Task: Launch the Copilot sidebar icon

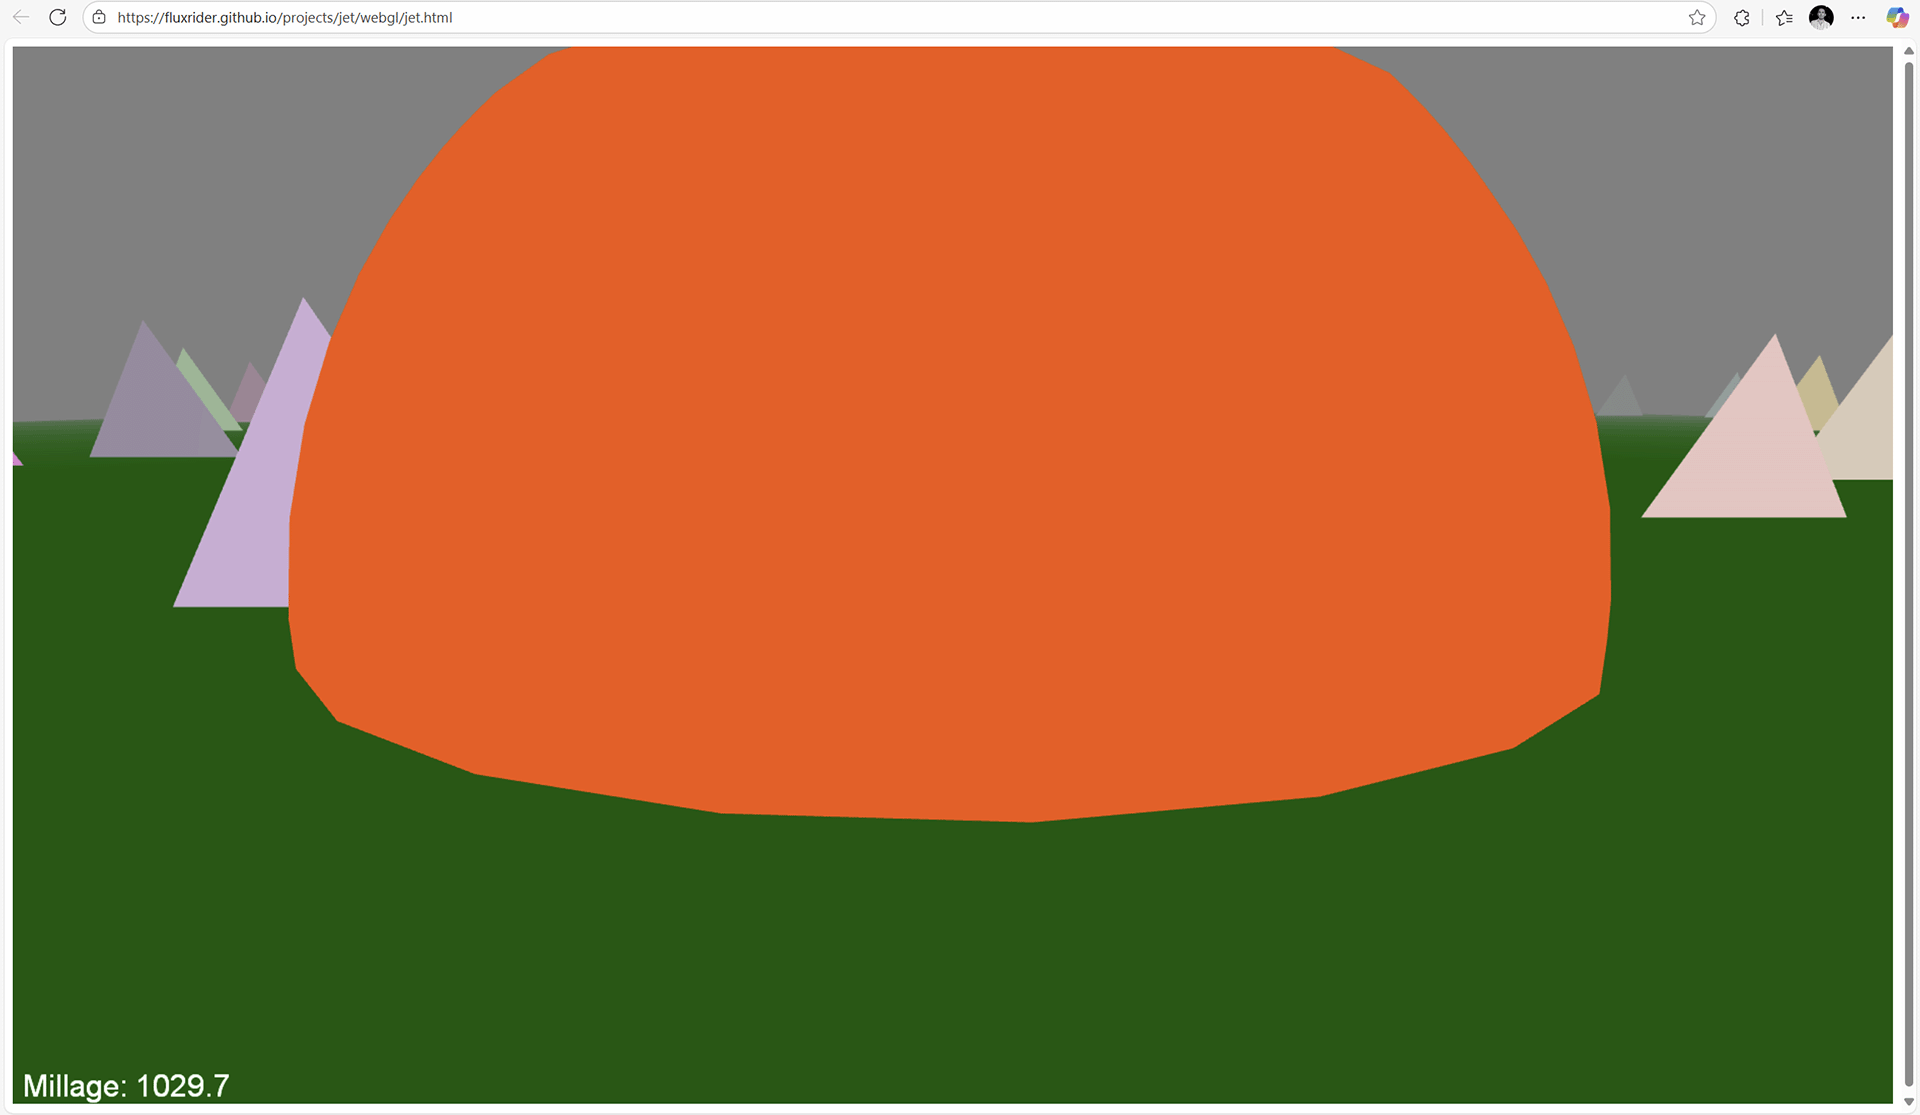Action: point(1897,17)
